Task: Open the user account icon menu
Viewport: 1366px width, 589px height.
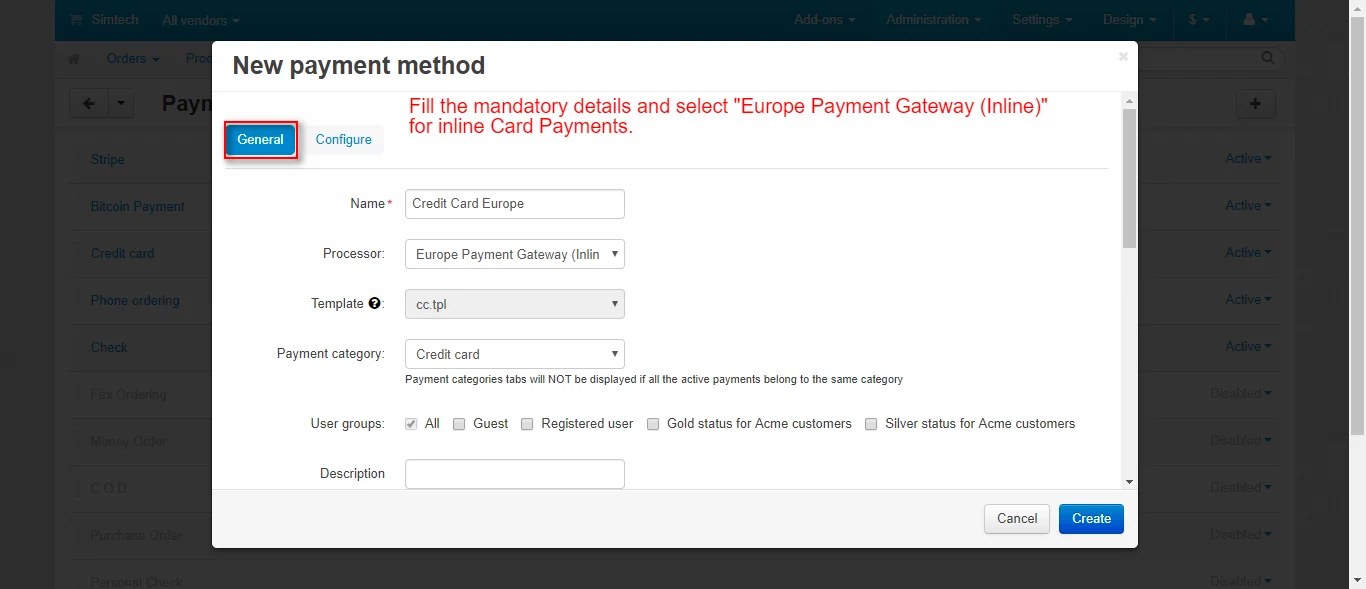Action: tap(1254, 20)
